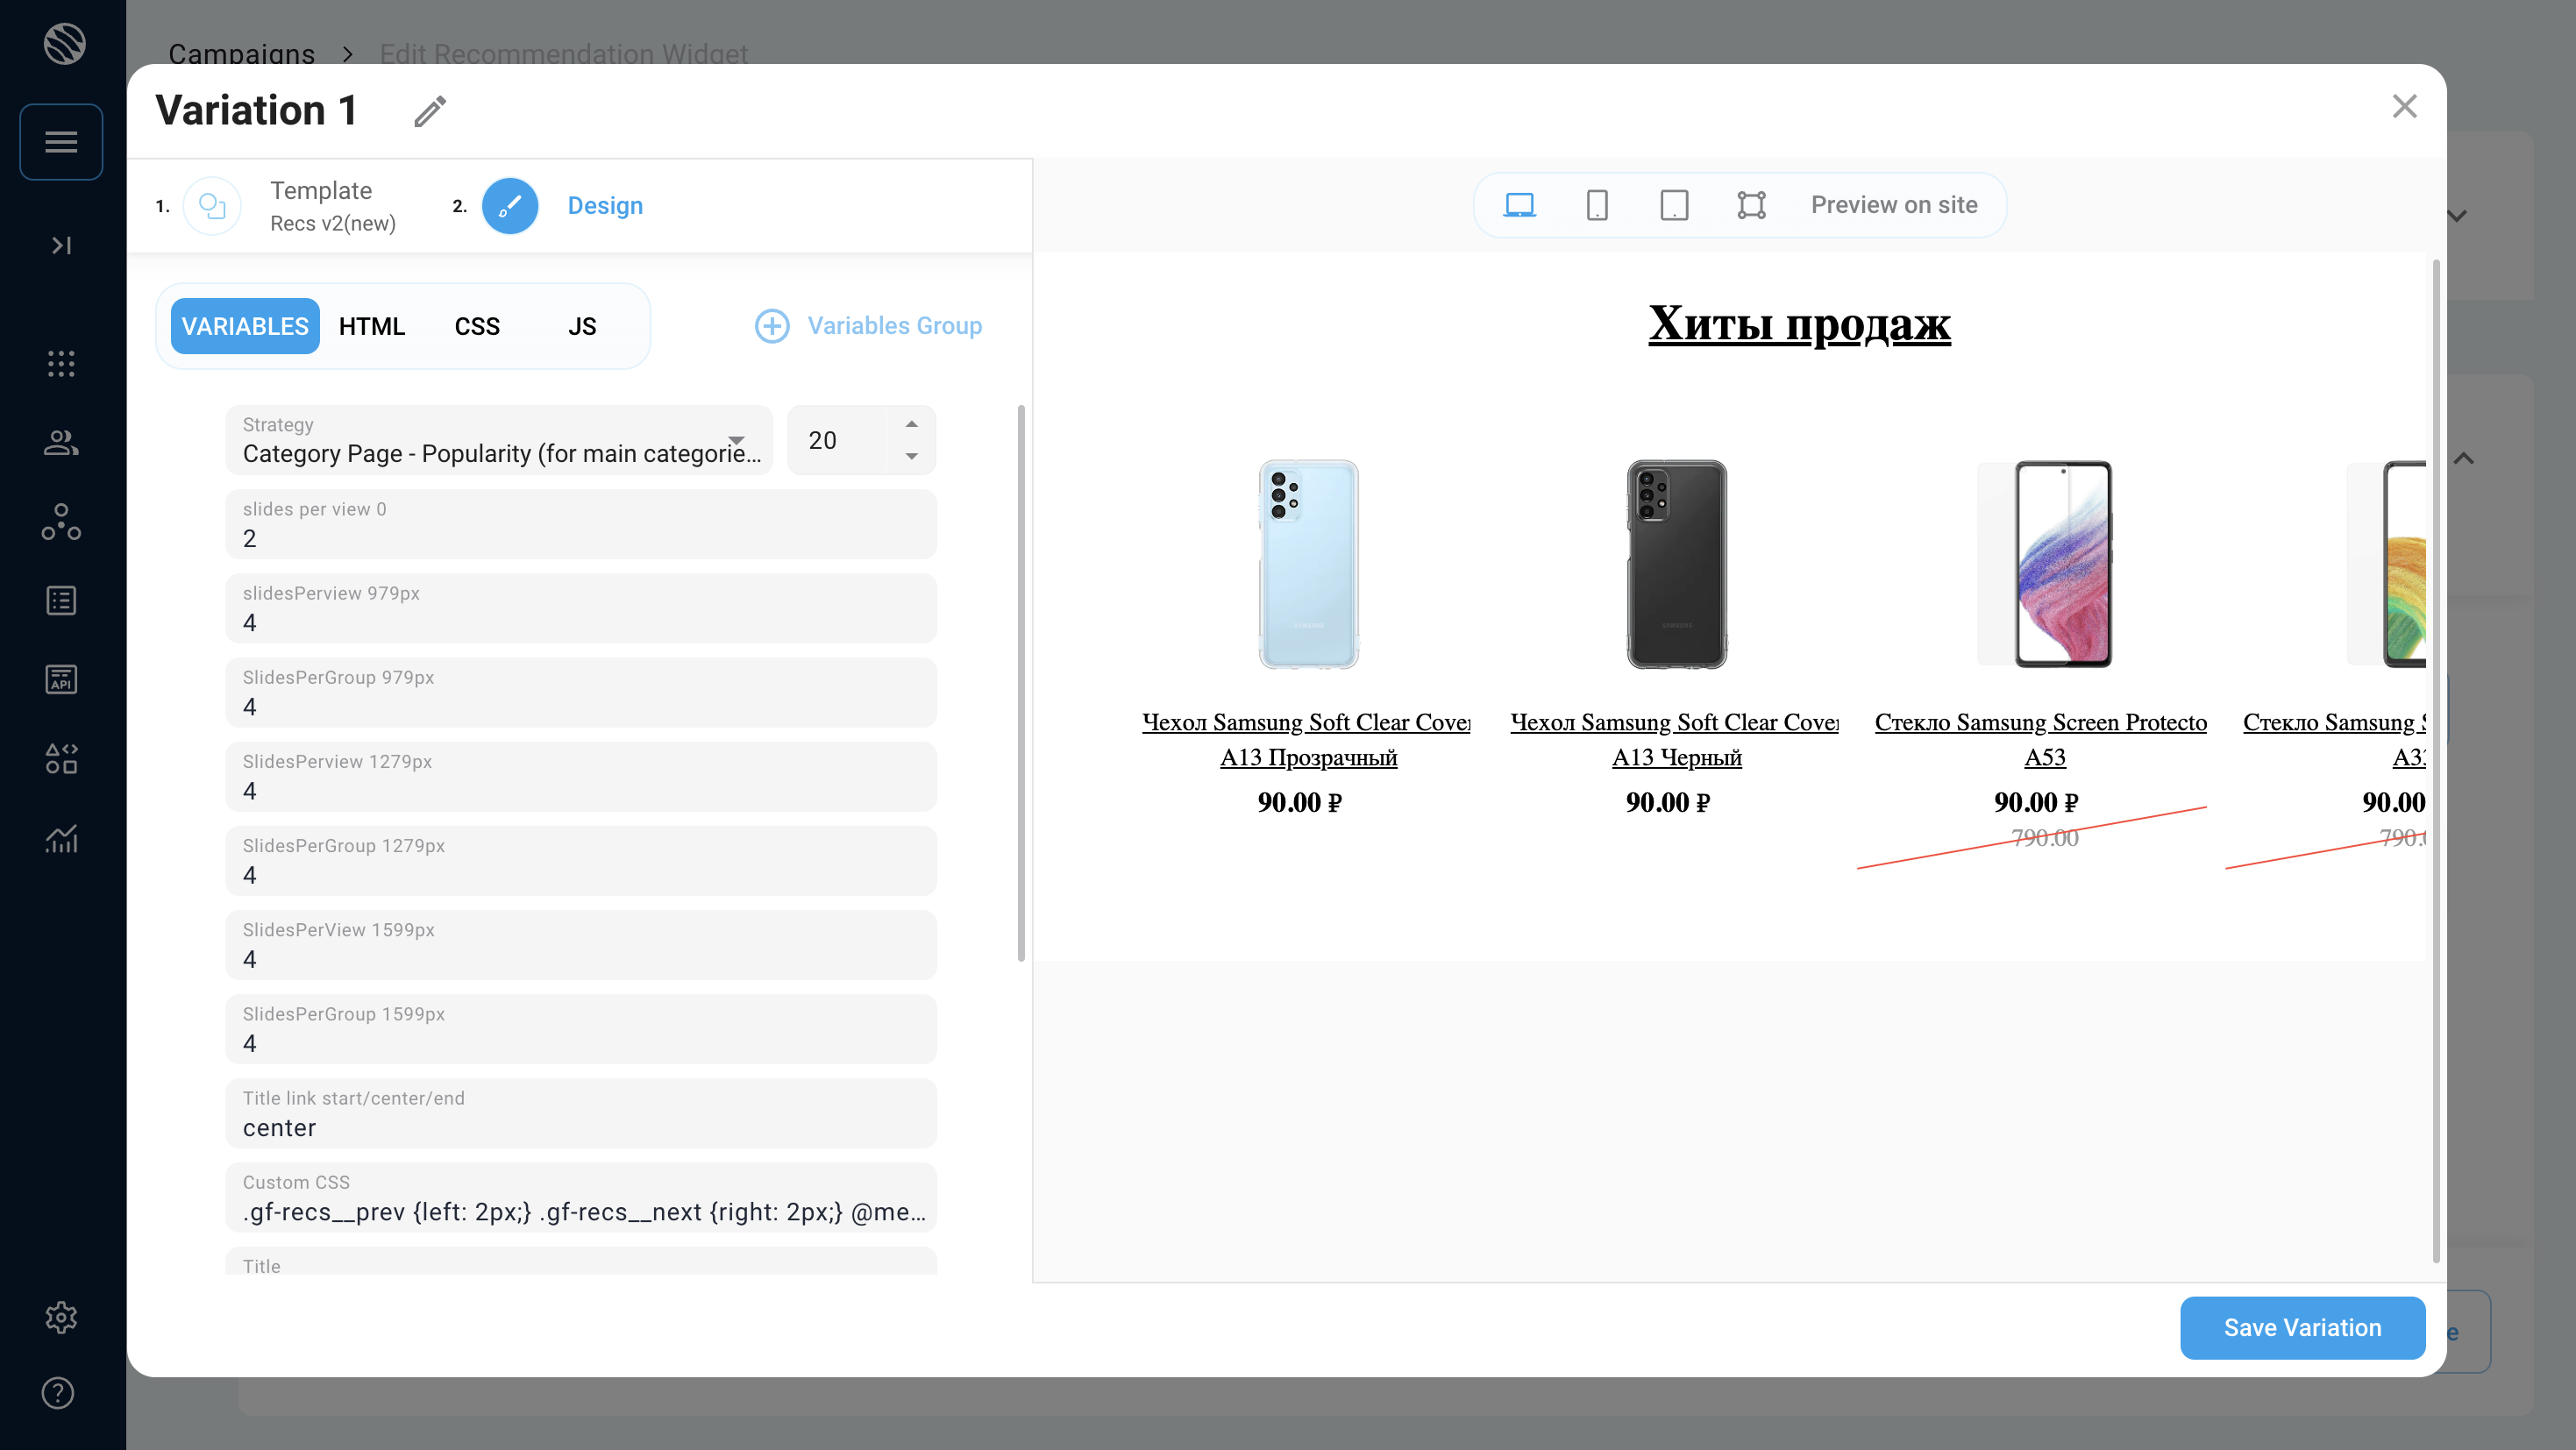Open settings gear in sidebar
2576x1450 pixels.
click(x=61, y=1317)
